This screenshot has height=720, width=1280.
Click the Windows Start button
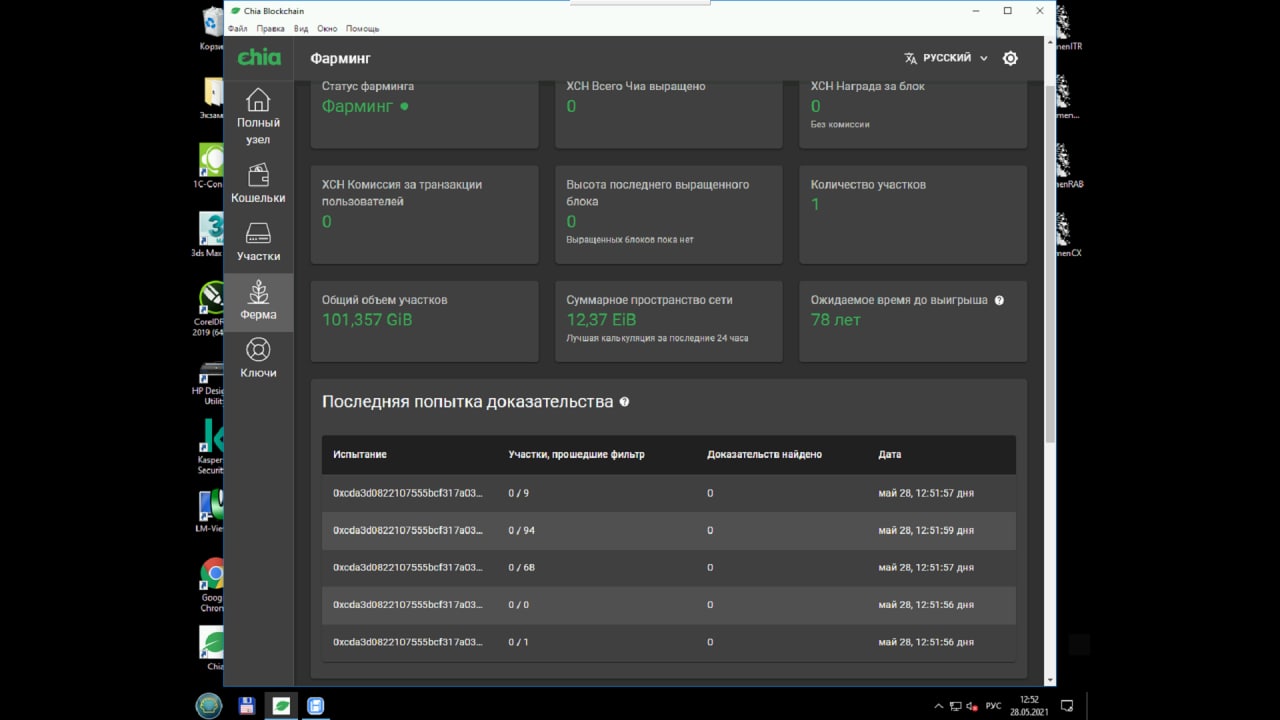pos(209,705)
